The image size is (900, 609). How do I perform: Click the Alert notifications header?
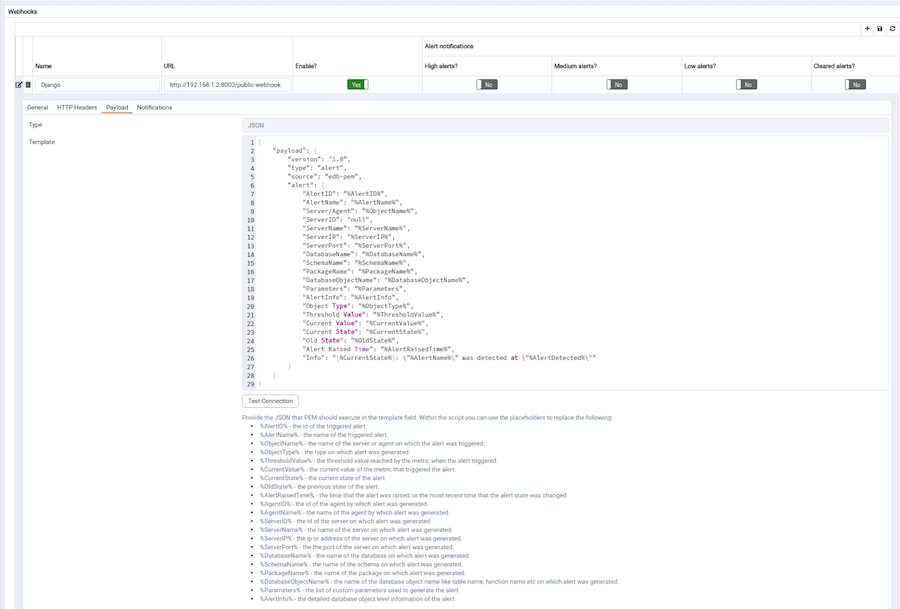tap(449, 46)
